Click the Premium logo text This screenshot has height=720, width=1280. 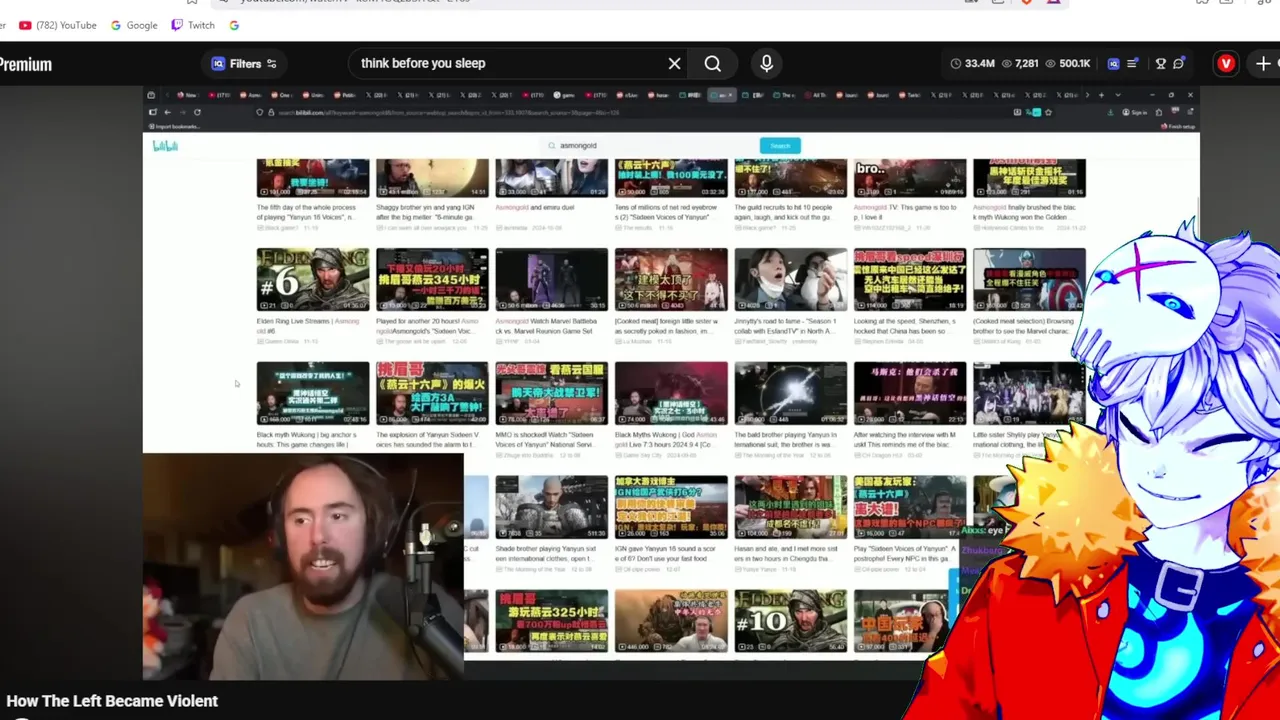25,64
